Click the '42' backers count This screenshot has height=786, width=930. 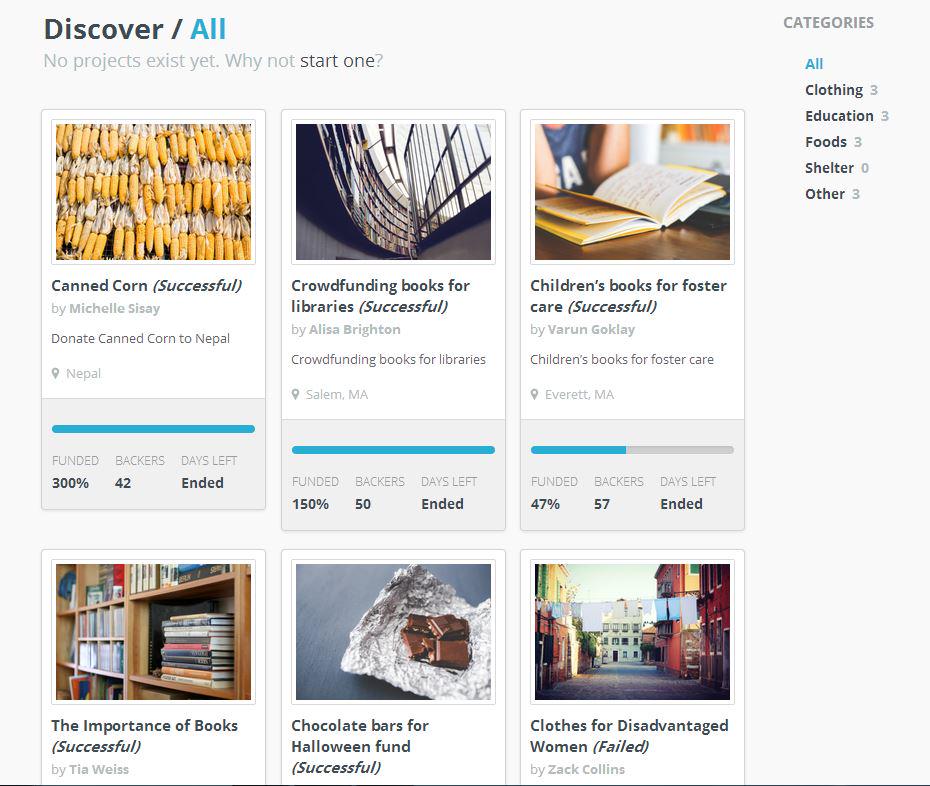coord(123,483)
